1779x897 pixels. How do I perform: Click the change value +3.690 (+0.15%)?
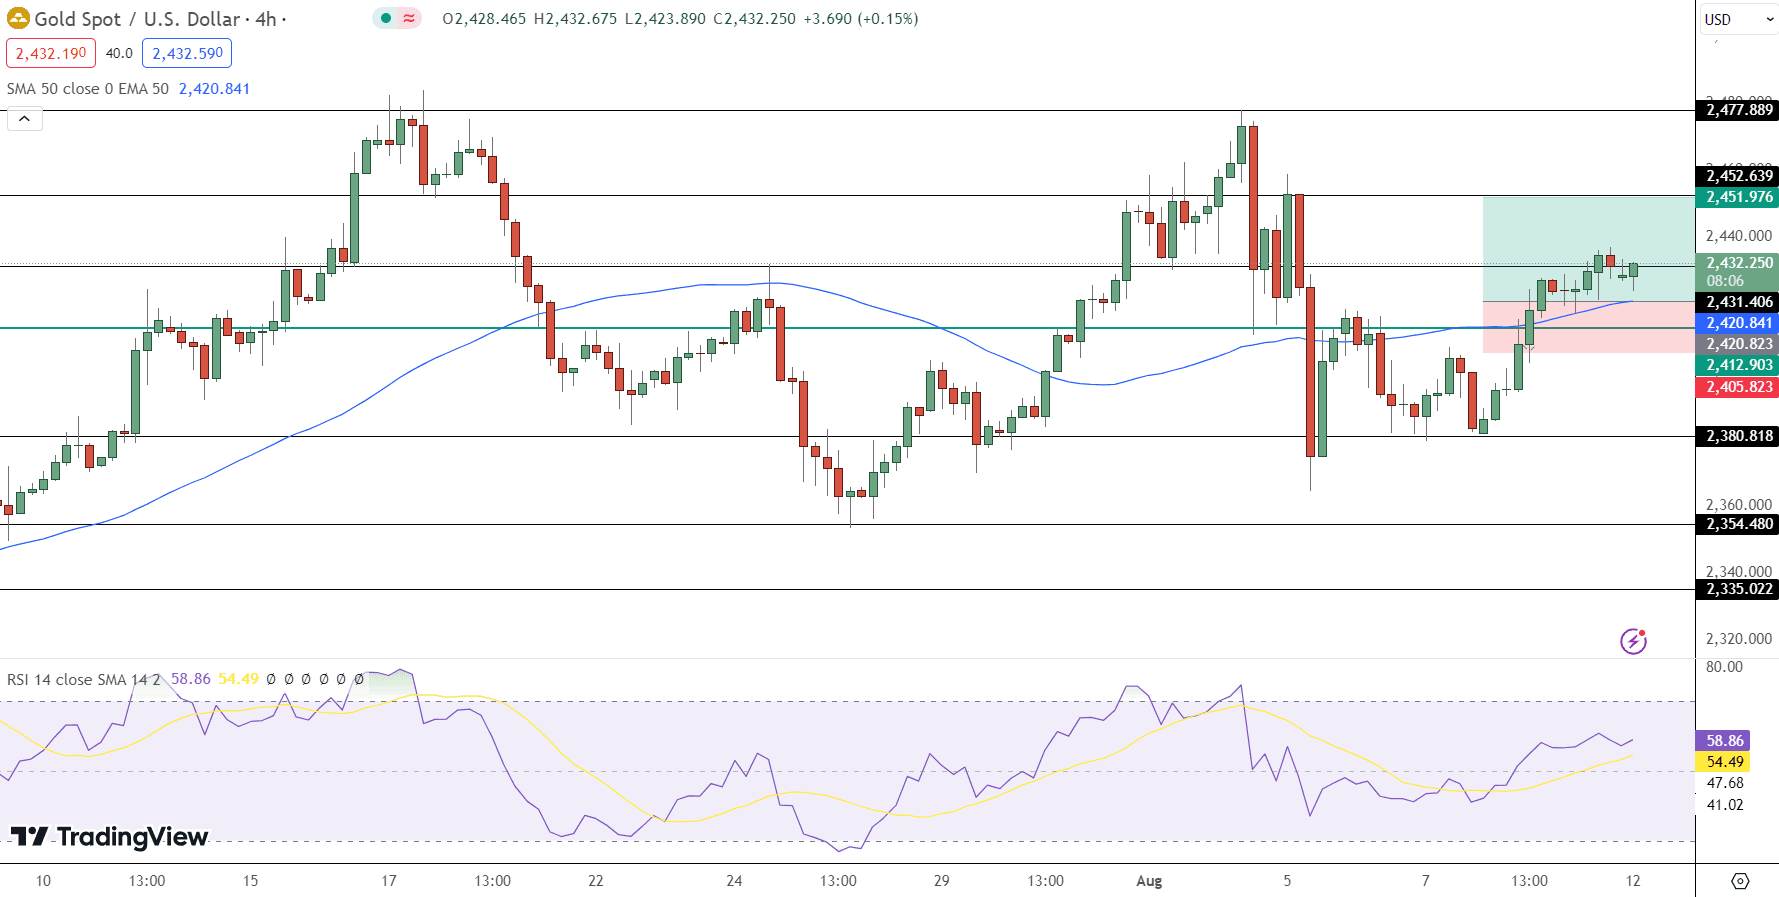point(861,19)
